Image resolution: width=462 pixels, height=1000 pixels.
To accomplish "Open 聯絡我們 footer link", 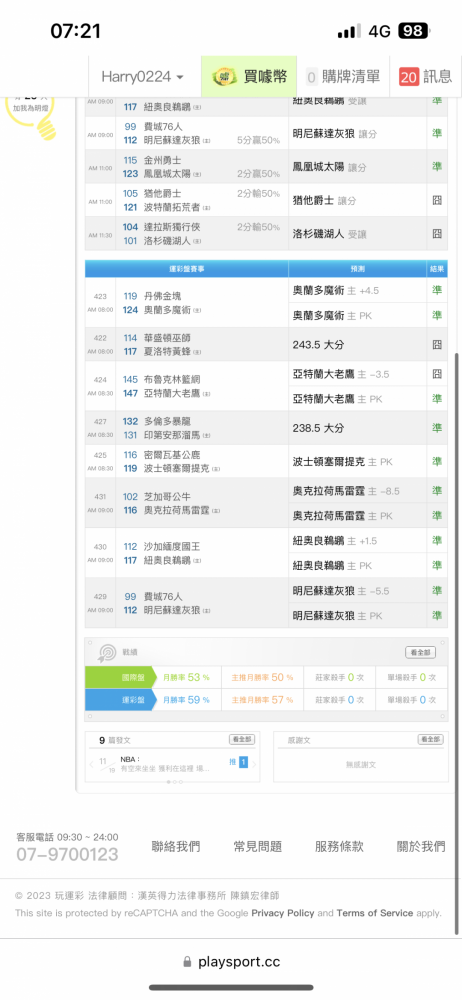I will click(x=175, y=846).
